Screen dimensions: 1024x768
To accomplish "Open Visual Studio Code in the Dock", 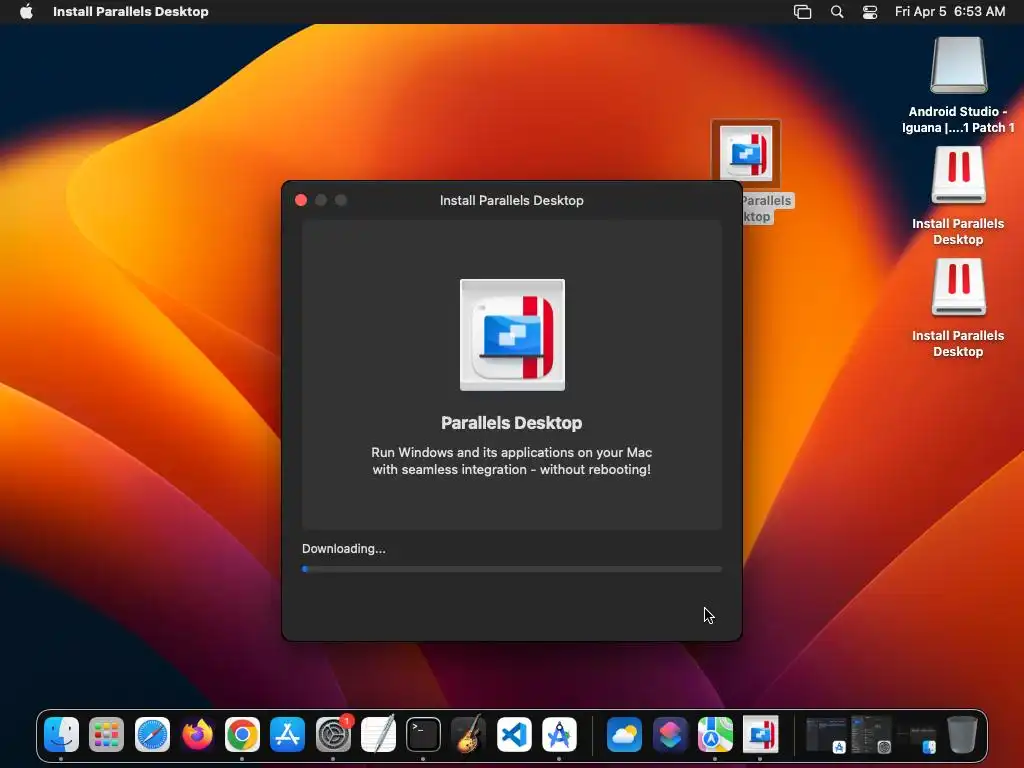I will click(514, 735).
